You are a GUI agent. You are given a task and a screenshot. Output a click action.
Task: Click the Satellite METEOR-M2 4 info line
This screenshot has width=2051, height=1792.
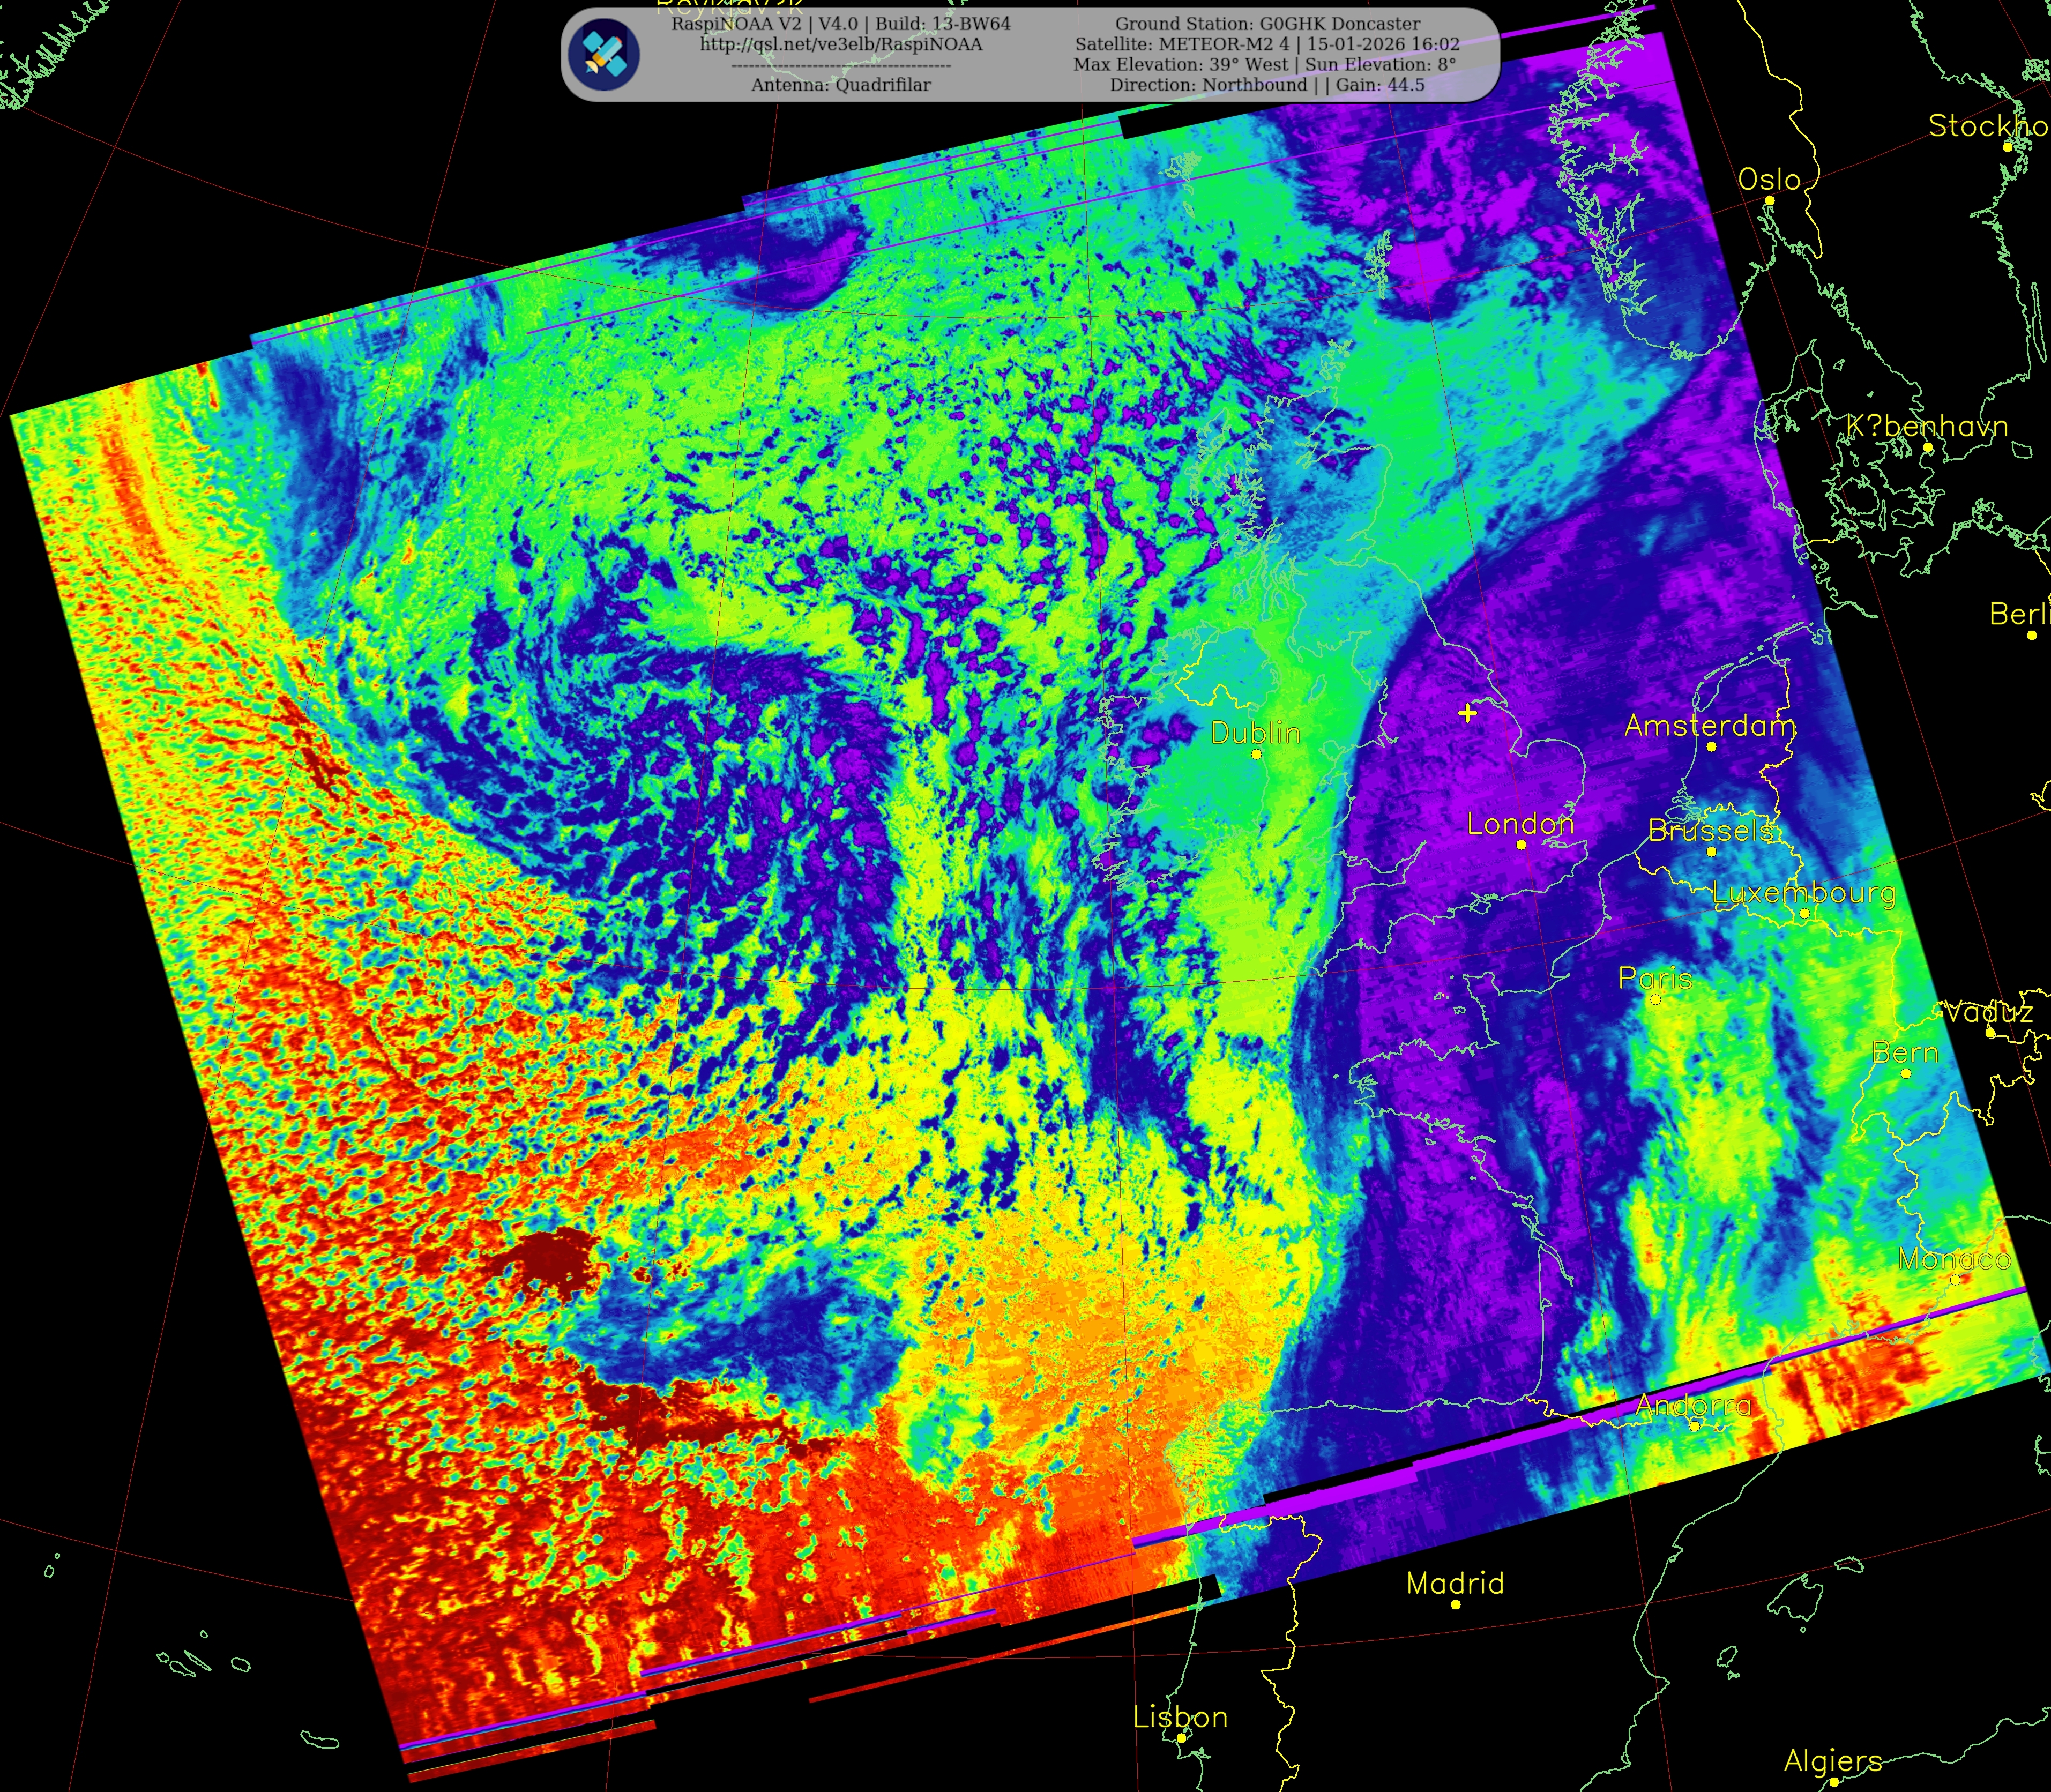tap(1267, 44)
